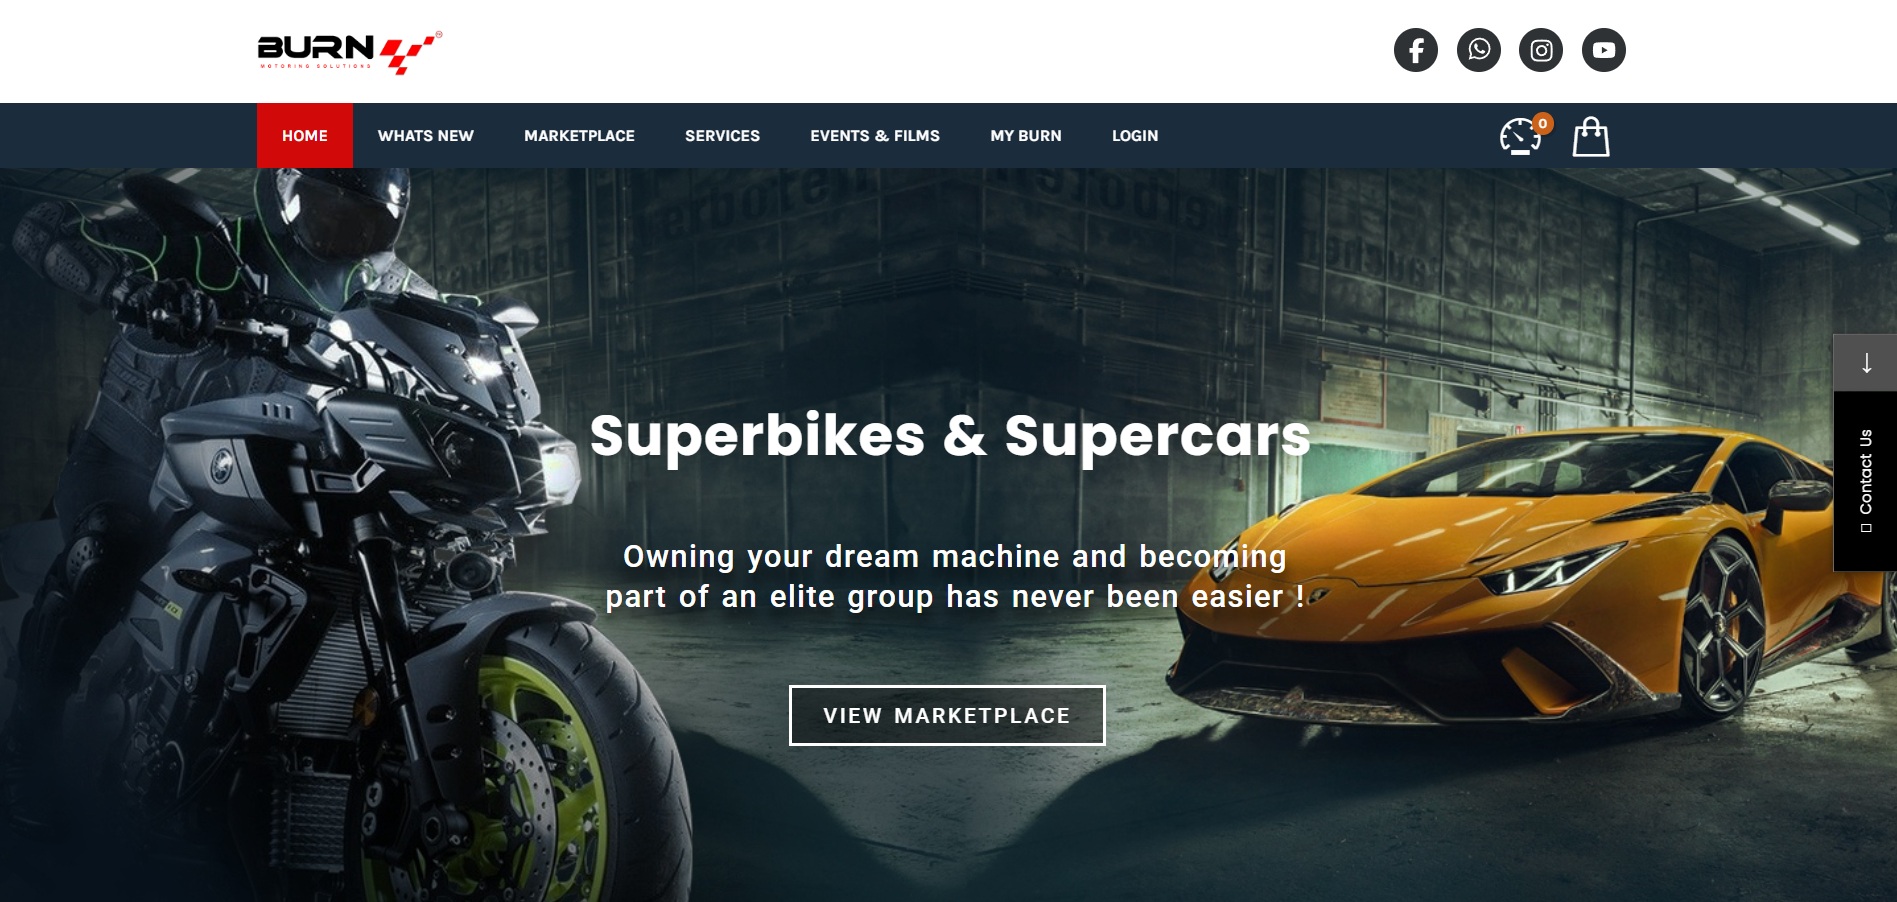The width and height of the screenshot is (1897, 902).
Task: Click the LOGIN link
Action: click(1135, 136)
